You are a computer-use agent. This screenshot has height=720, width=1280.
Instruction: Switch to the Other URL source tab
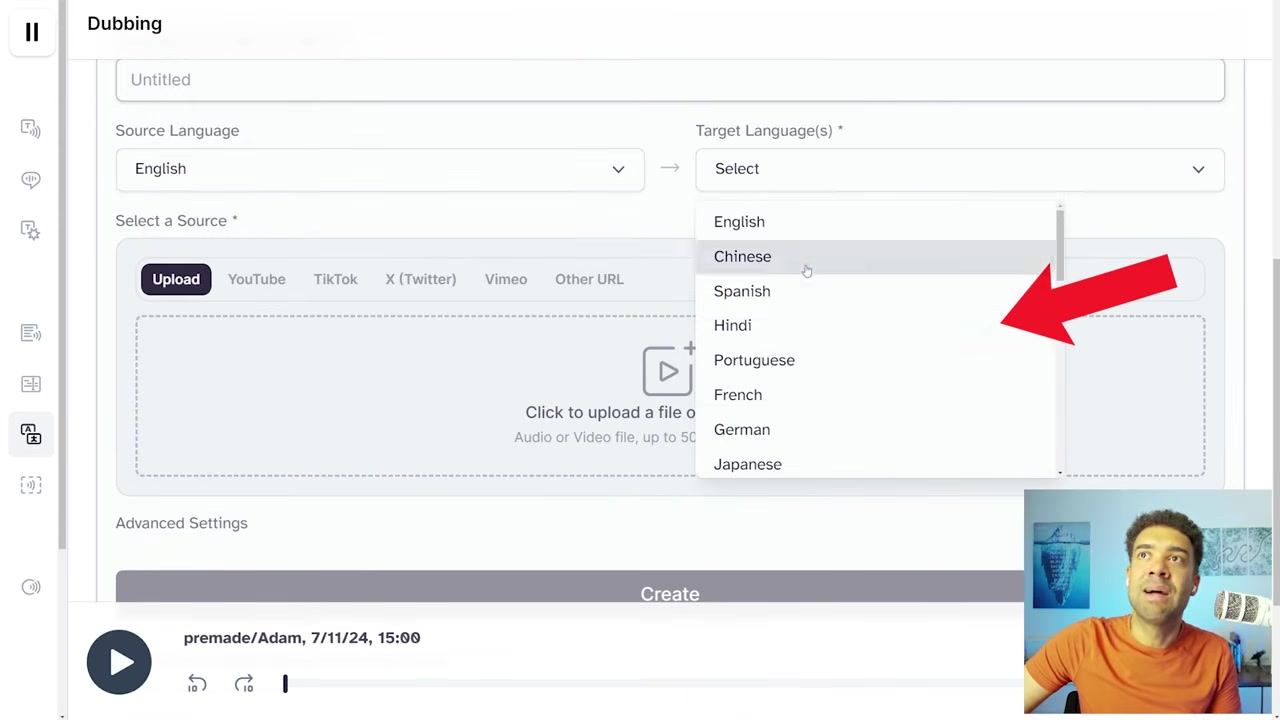pyautogui.click(x=589, y=279)
